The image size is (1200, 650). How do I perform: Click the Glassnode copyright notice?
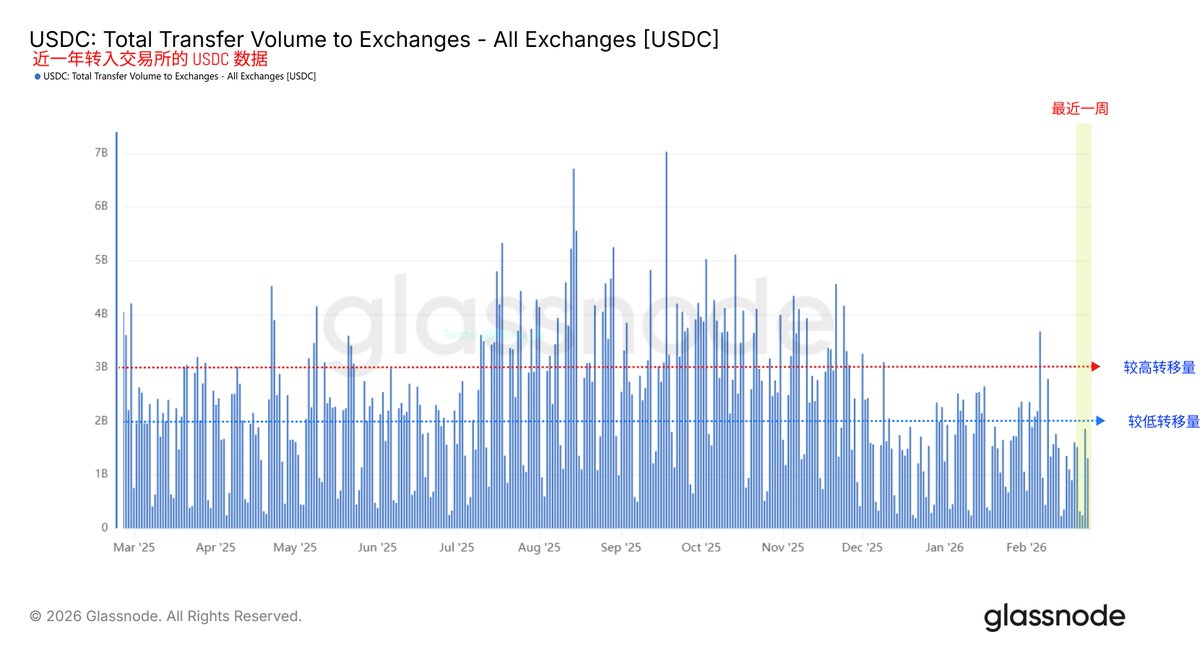[x=166, y=616]
